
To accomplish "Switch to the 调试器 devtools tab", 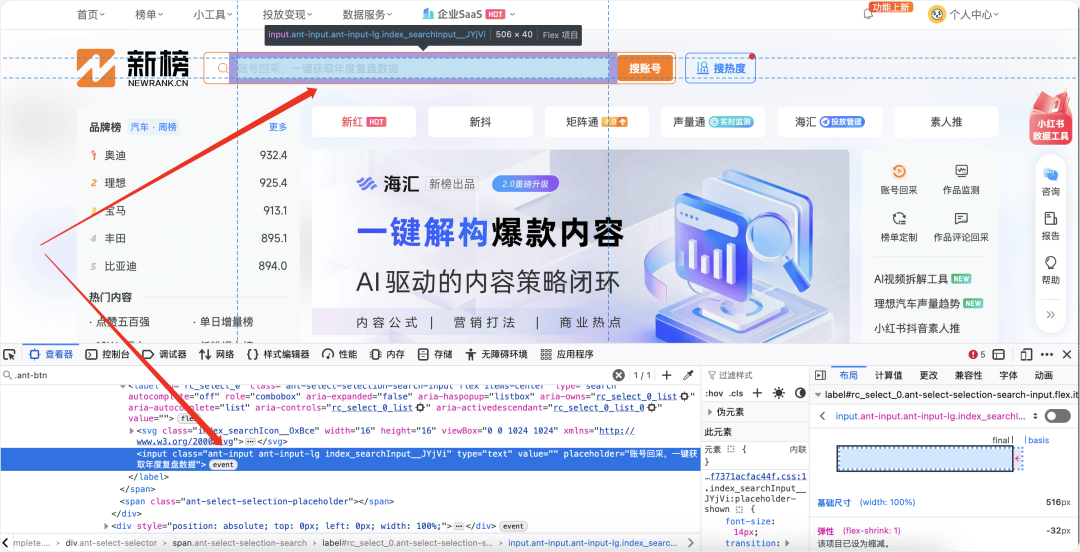I will point(165,354).
